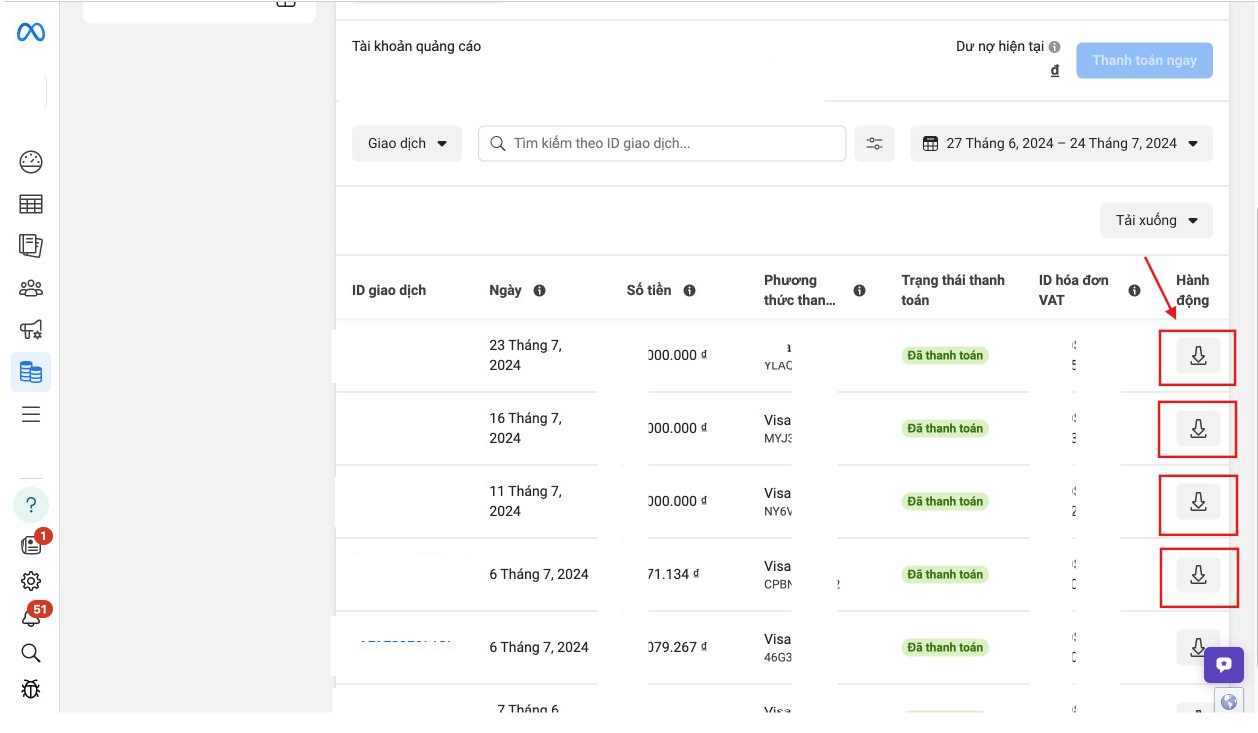1258x733 pixels.
Task: Open the news updates icon with badge 1
Action: 31,544
